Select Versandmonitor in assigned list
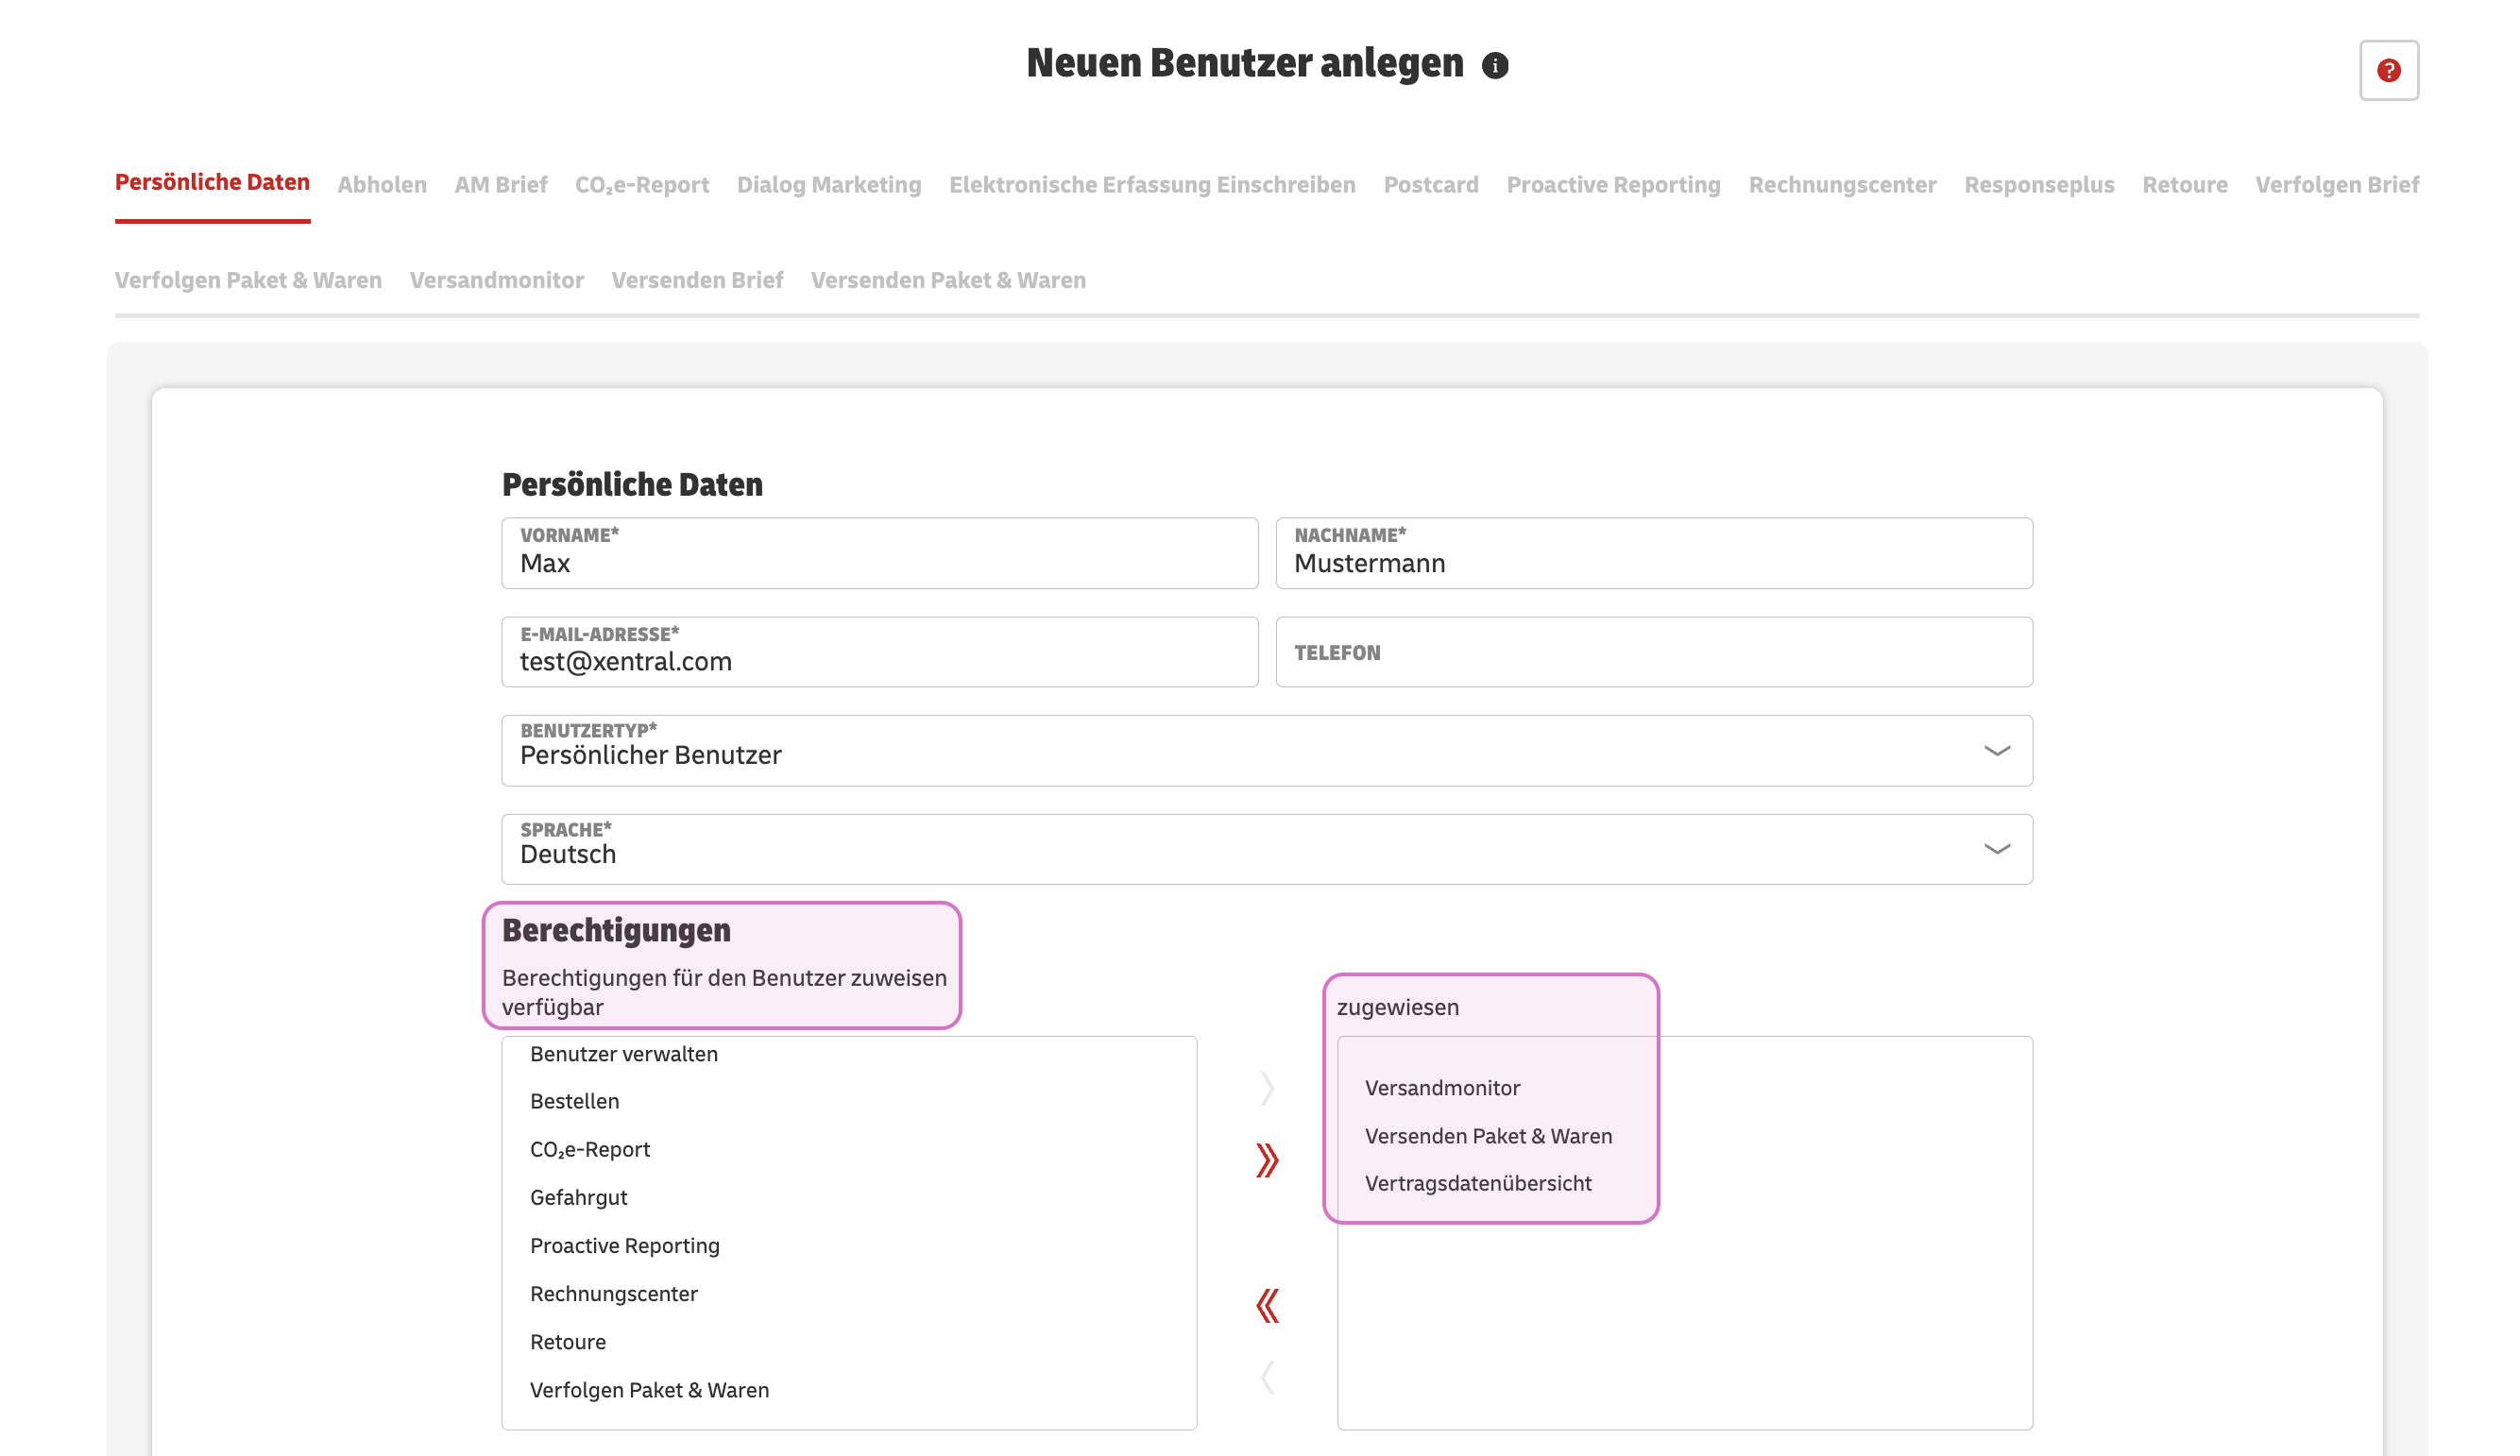Screen dimensions: 2520x1456 pos(1441,1088)
